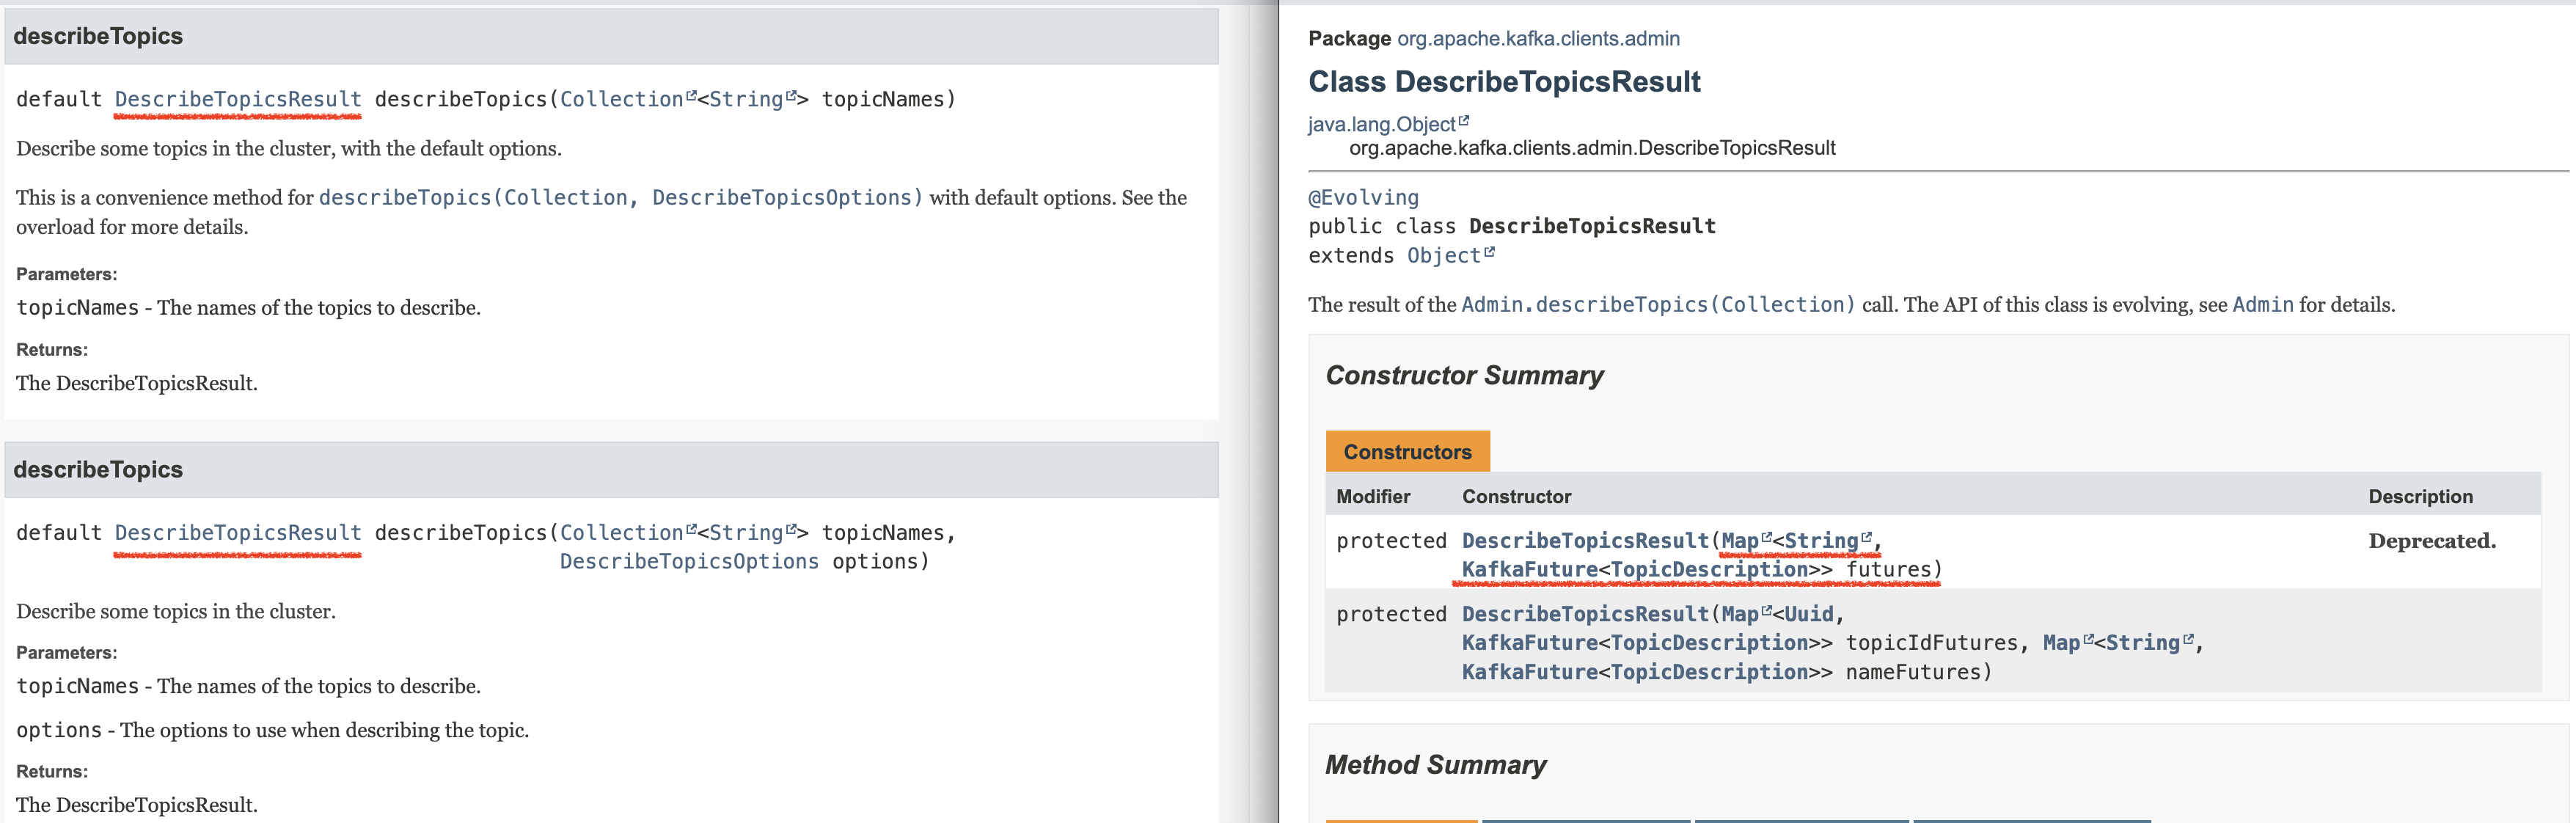Screen dimensions: 2576x823
Task: Open DescribeTopicsResult return type of second describeTopics
Action: click(237, 532)
